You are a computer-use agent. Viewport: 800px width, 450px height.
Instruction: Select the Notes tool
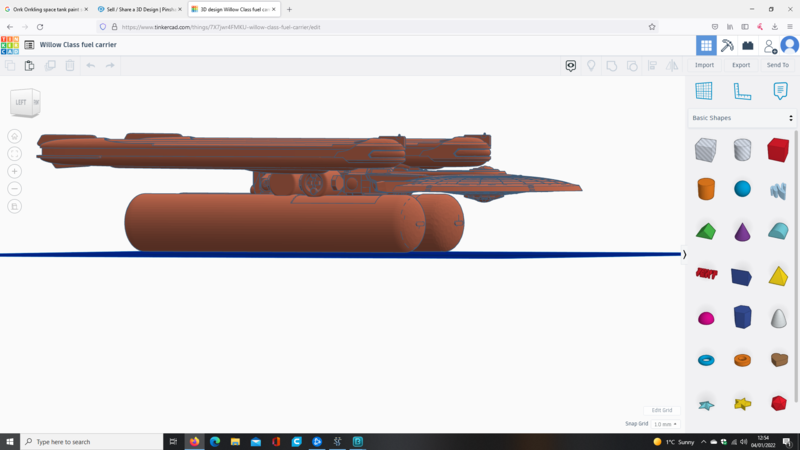(x=780, y=91)
